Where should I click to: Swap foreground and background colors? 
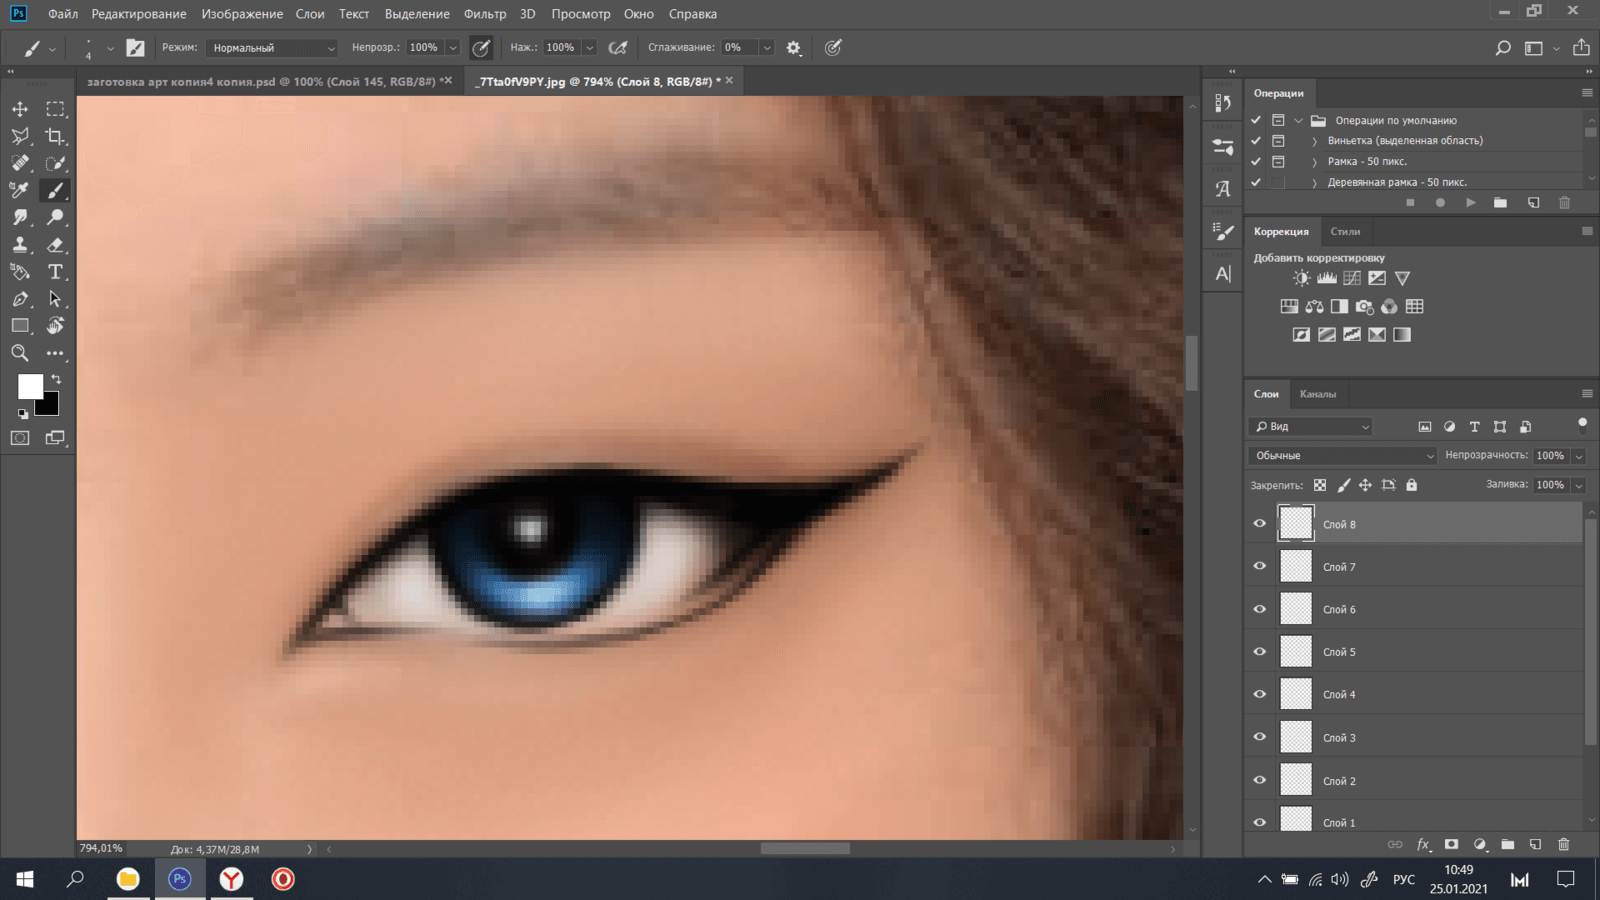(x=56, y=379)
